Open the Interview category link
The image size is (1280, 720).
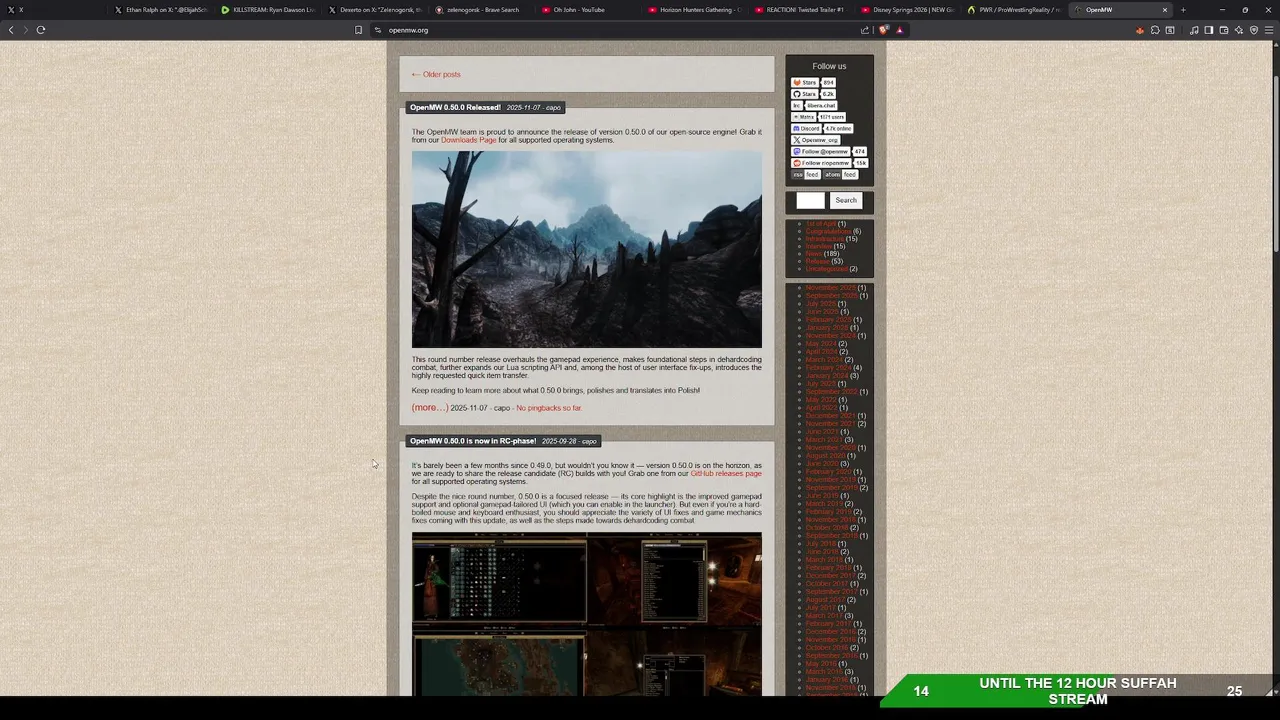click(x=819, y=246)
